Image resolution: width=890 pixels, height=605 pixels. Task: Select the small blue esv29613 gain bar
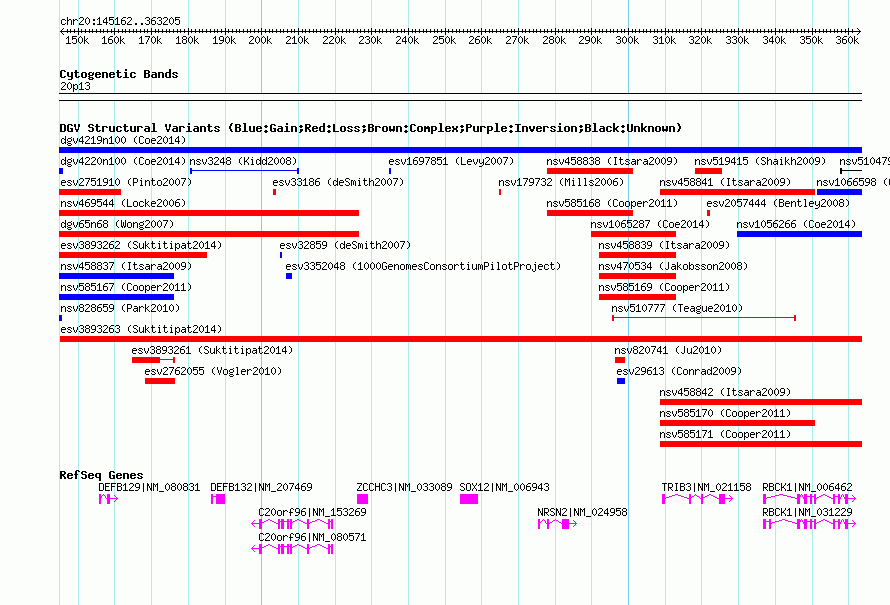pyautogui.click(x=621, y=381)
